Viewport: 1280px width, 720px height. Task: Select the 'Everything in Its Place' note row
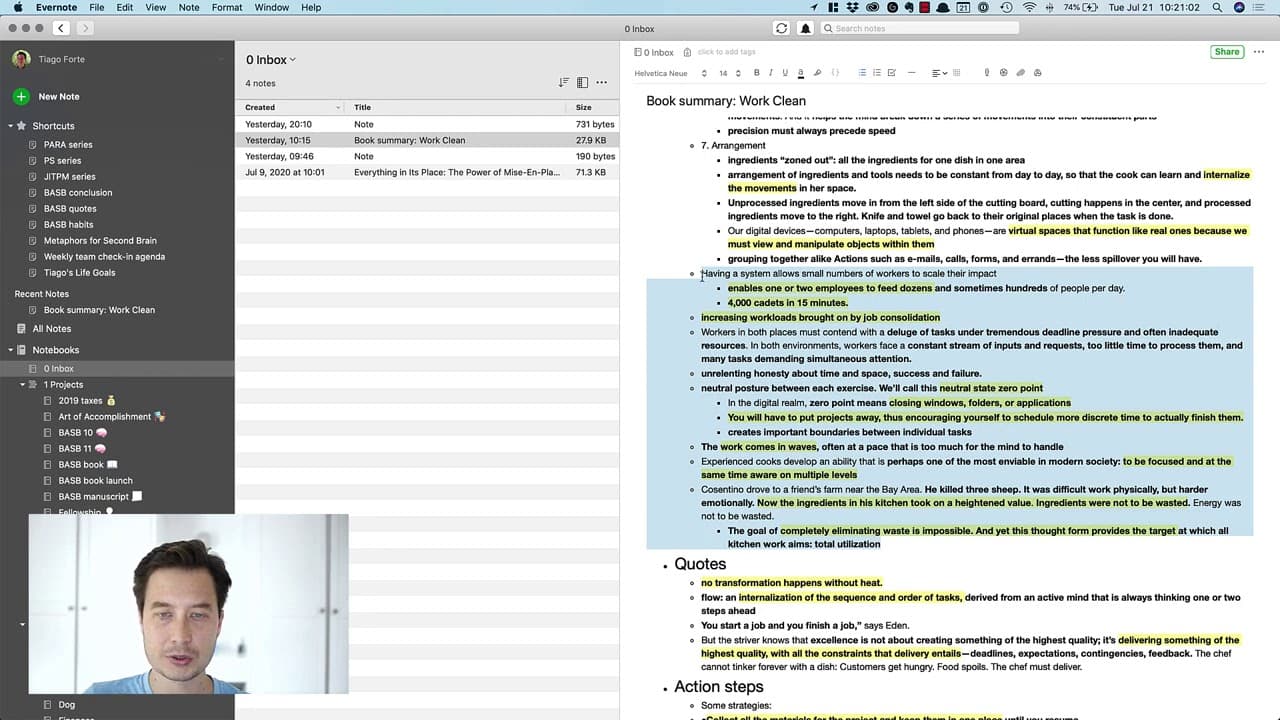coord(427,172)
